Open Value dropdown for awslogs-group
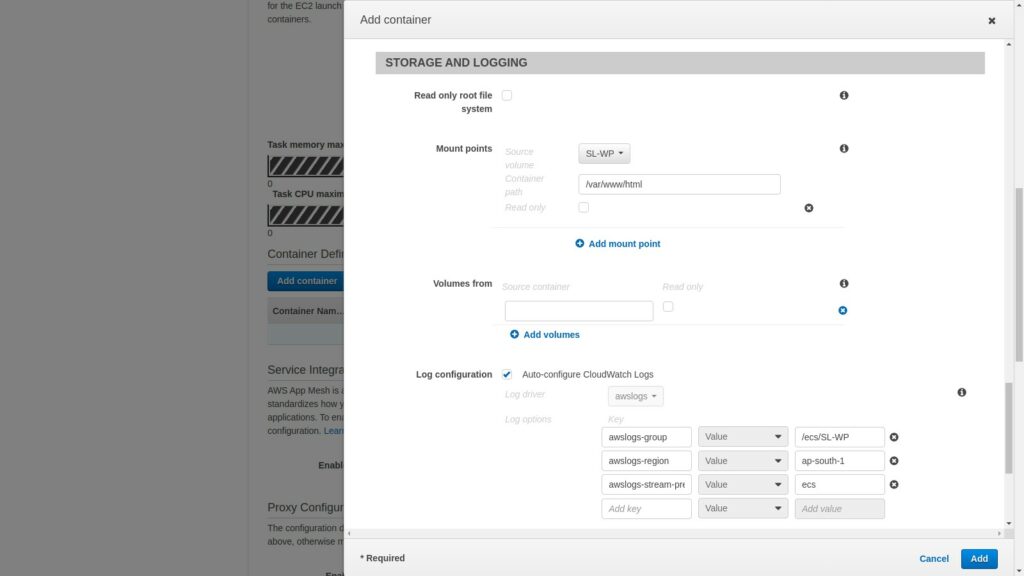1024x576 pixels. click(x=743, y=437)
